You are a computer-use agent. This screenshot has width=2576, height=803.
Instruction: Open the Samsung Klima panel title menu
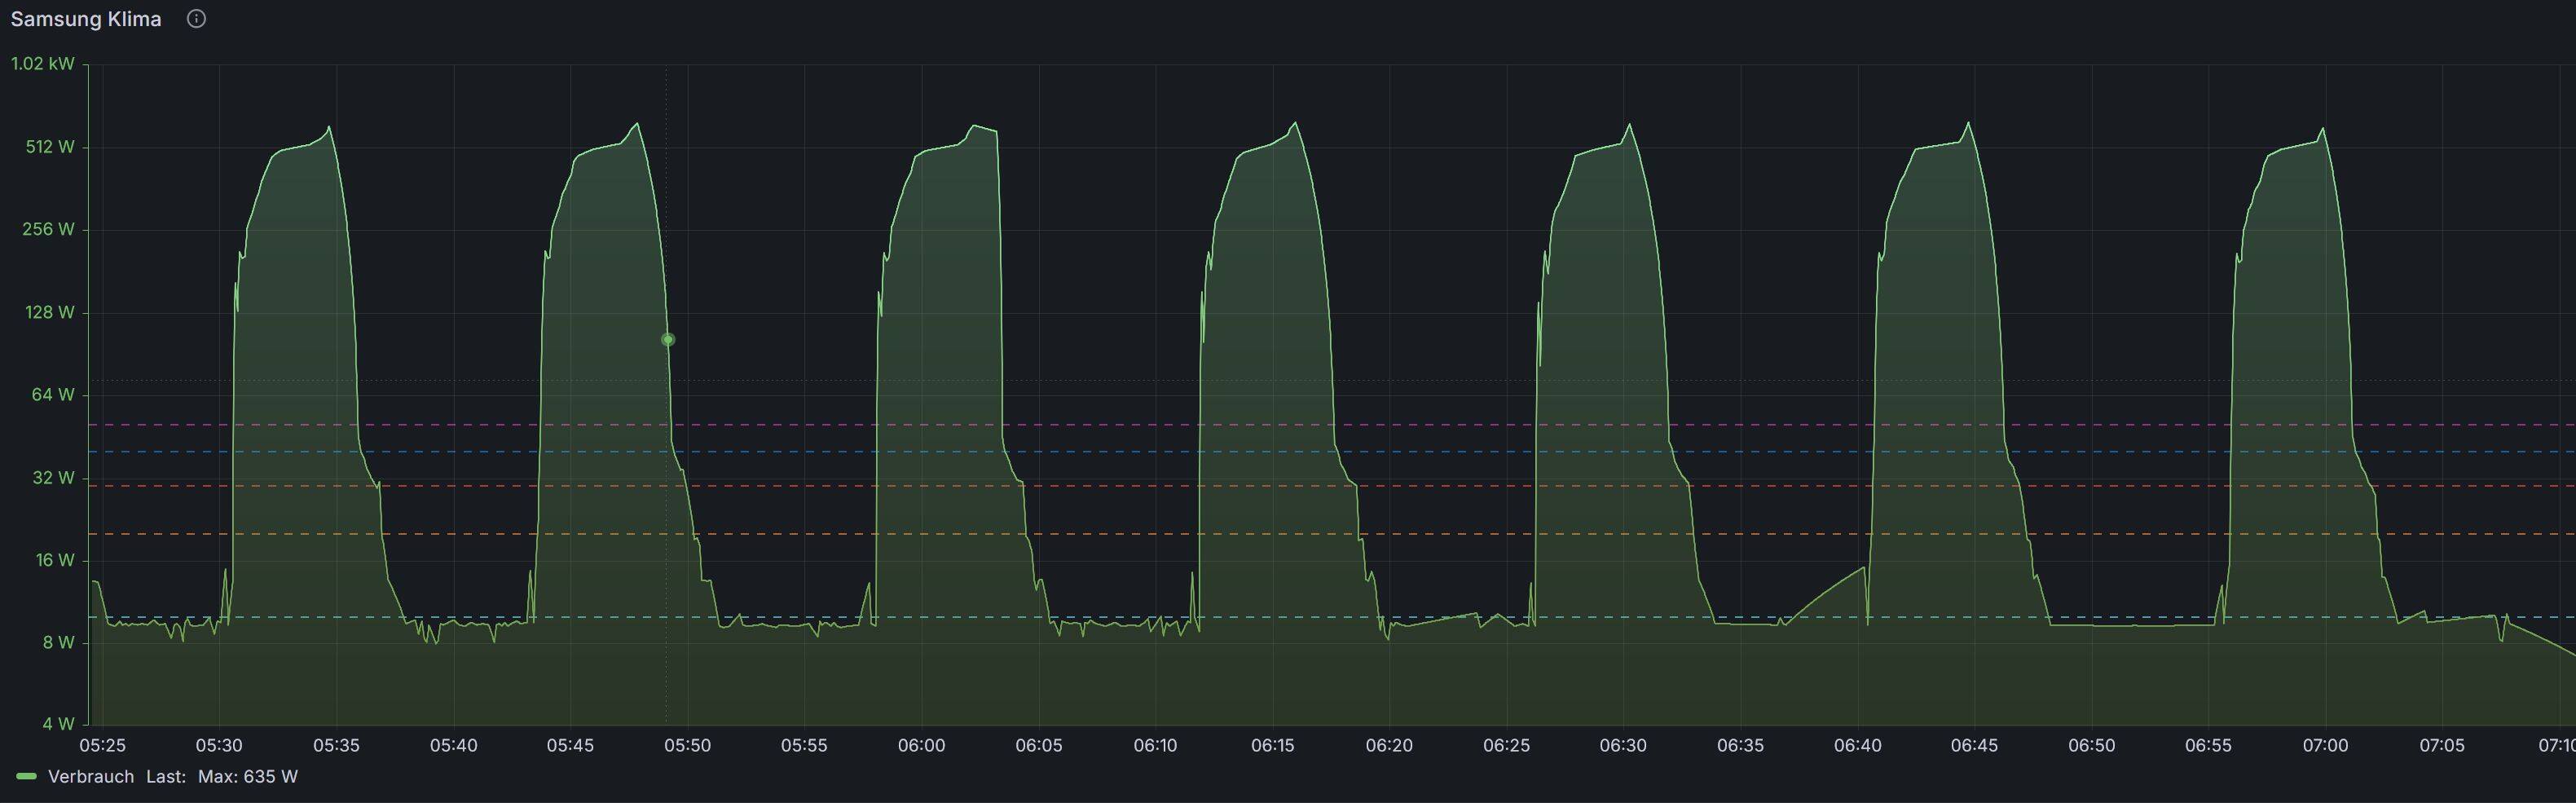tap(86, 19)
